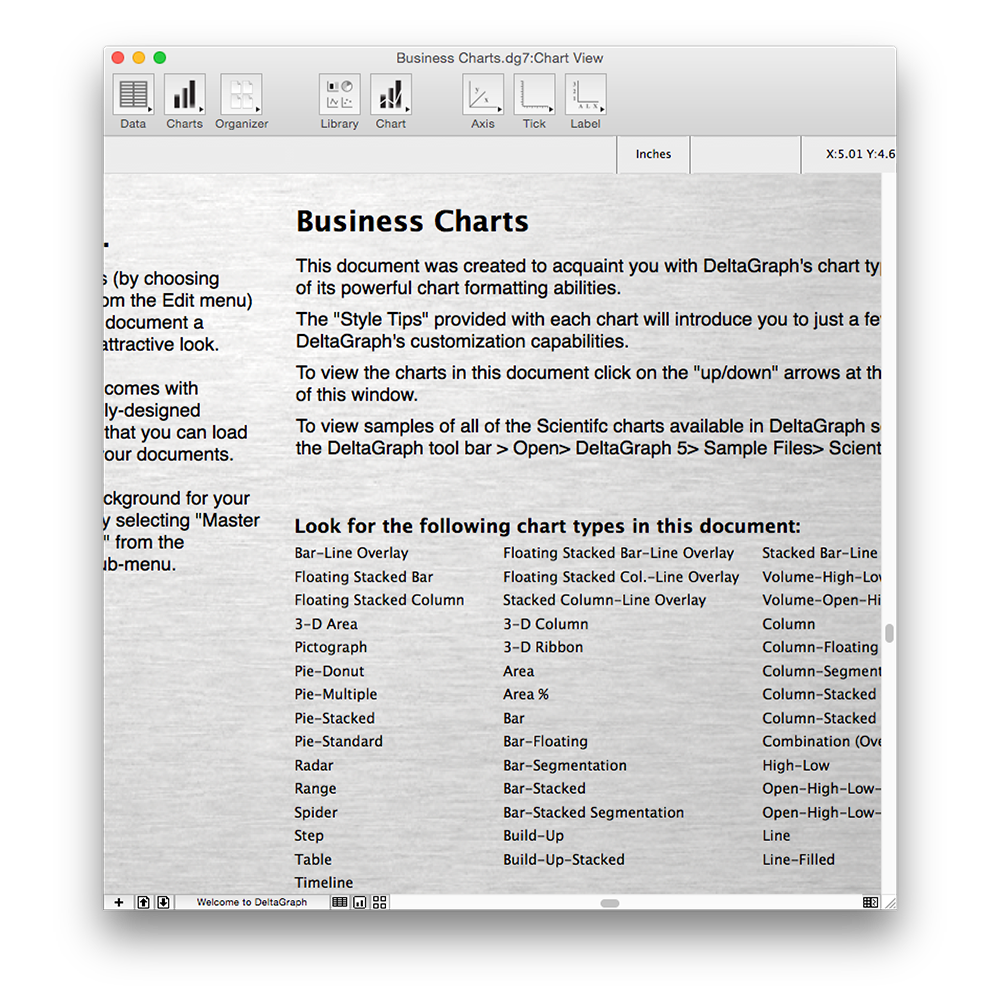The height and width of the screenshot is (1006, 1000).
Task: Open the chart Library
Action: point(339,95)
